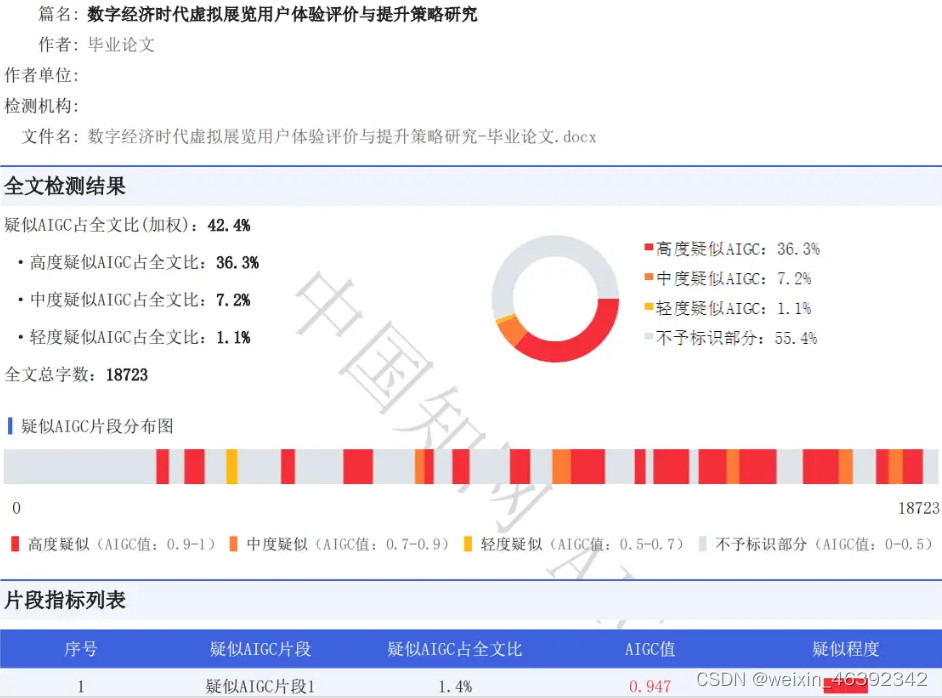The width and height of the screenshot is (942, 698).
Task: Click author value 毕业论文
Action: (x=121, y=44)
